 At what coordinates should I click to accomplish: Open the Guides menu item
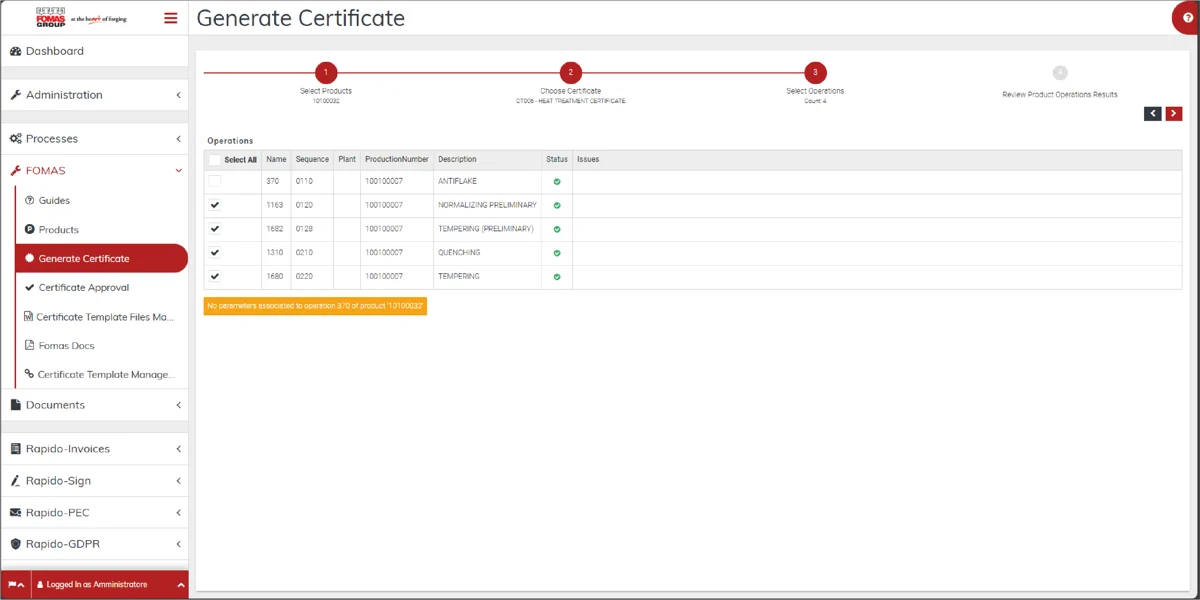point(101,200)
